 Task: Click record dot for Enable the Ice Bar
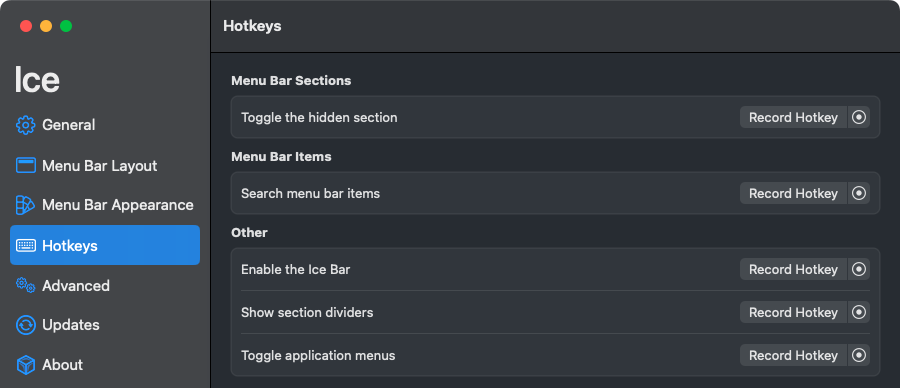(859, 269)
